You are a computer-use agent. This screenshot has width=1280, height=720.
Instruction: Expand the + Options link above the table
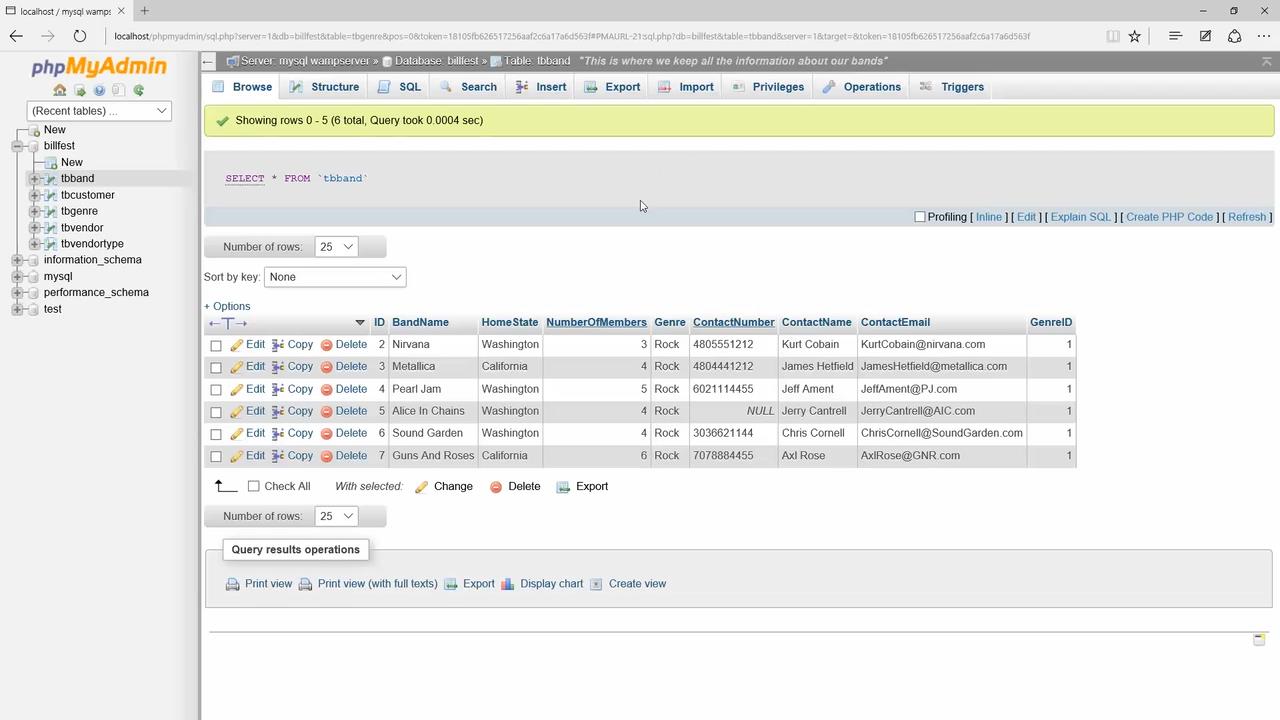pyautogui.click(x=227, y=306)
